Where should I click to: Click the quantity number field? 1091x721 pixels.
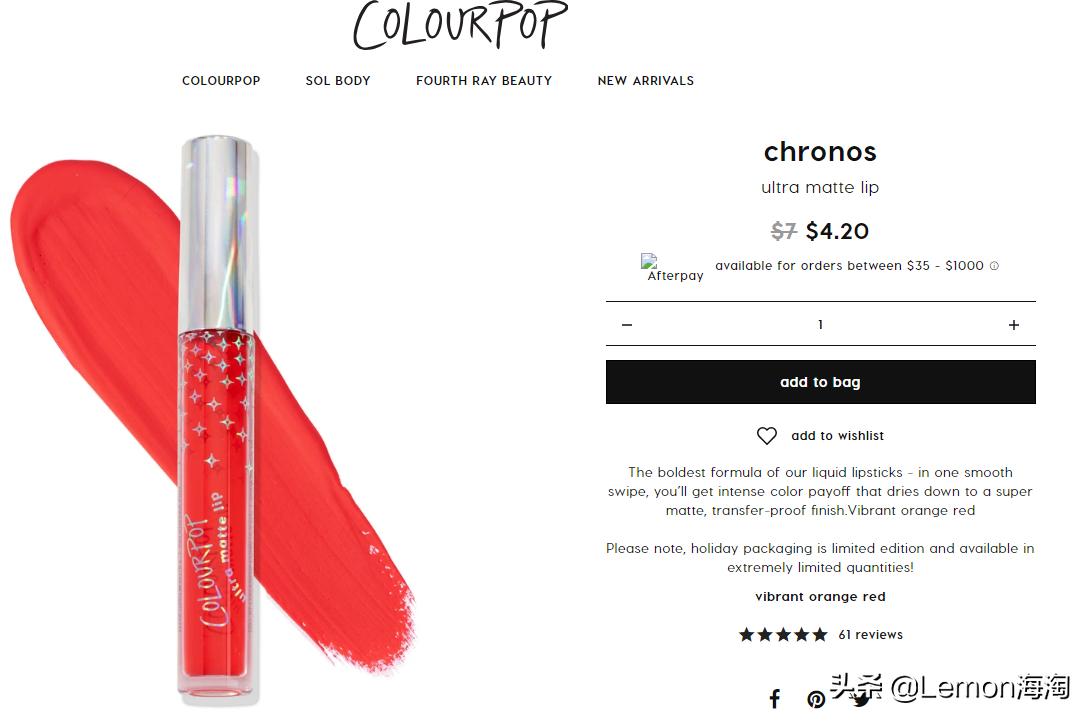(820, 324)
